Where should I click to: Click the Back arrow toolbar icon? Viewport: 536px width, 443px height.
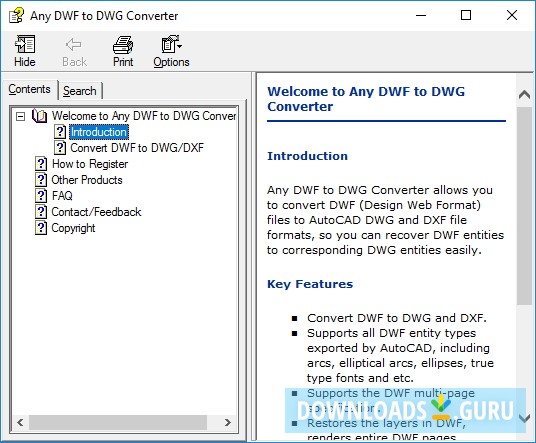tap(74, 44)
